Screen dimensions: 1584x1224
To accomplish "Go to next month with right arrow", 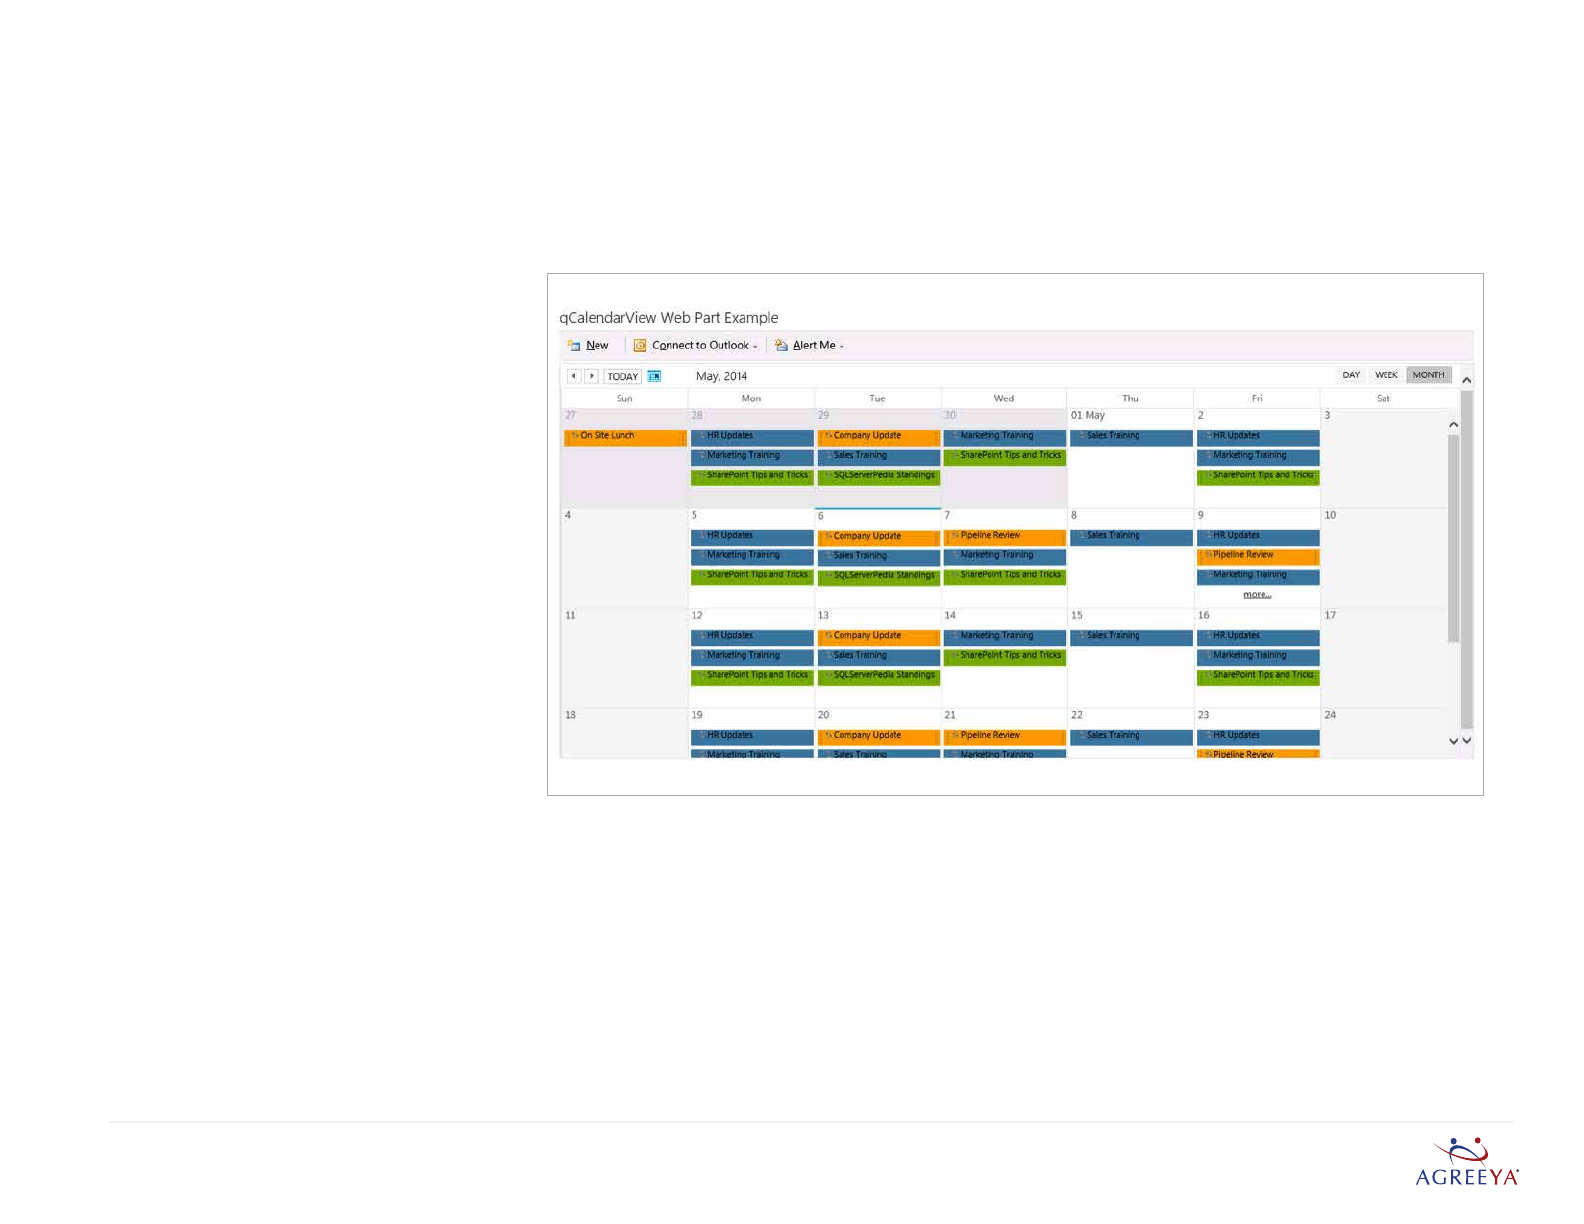I will [591, 376].
